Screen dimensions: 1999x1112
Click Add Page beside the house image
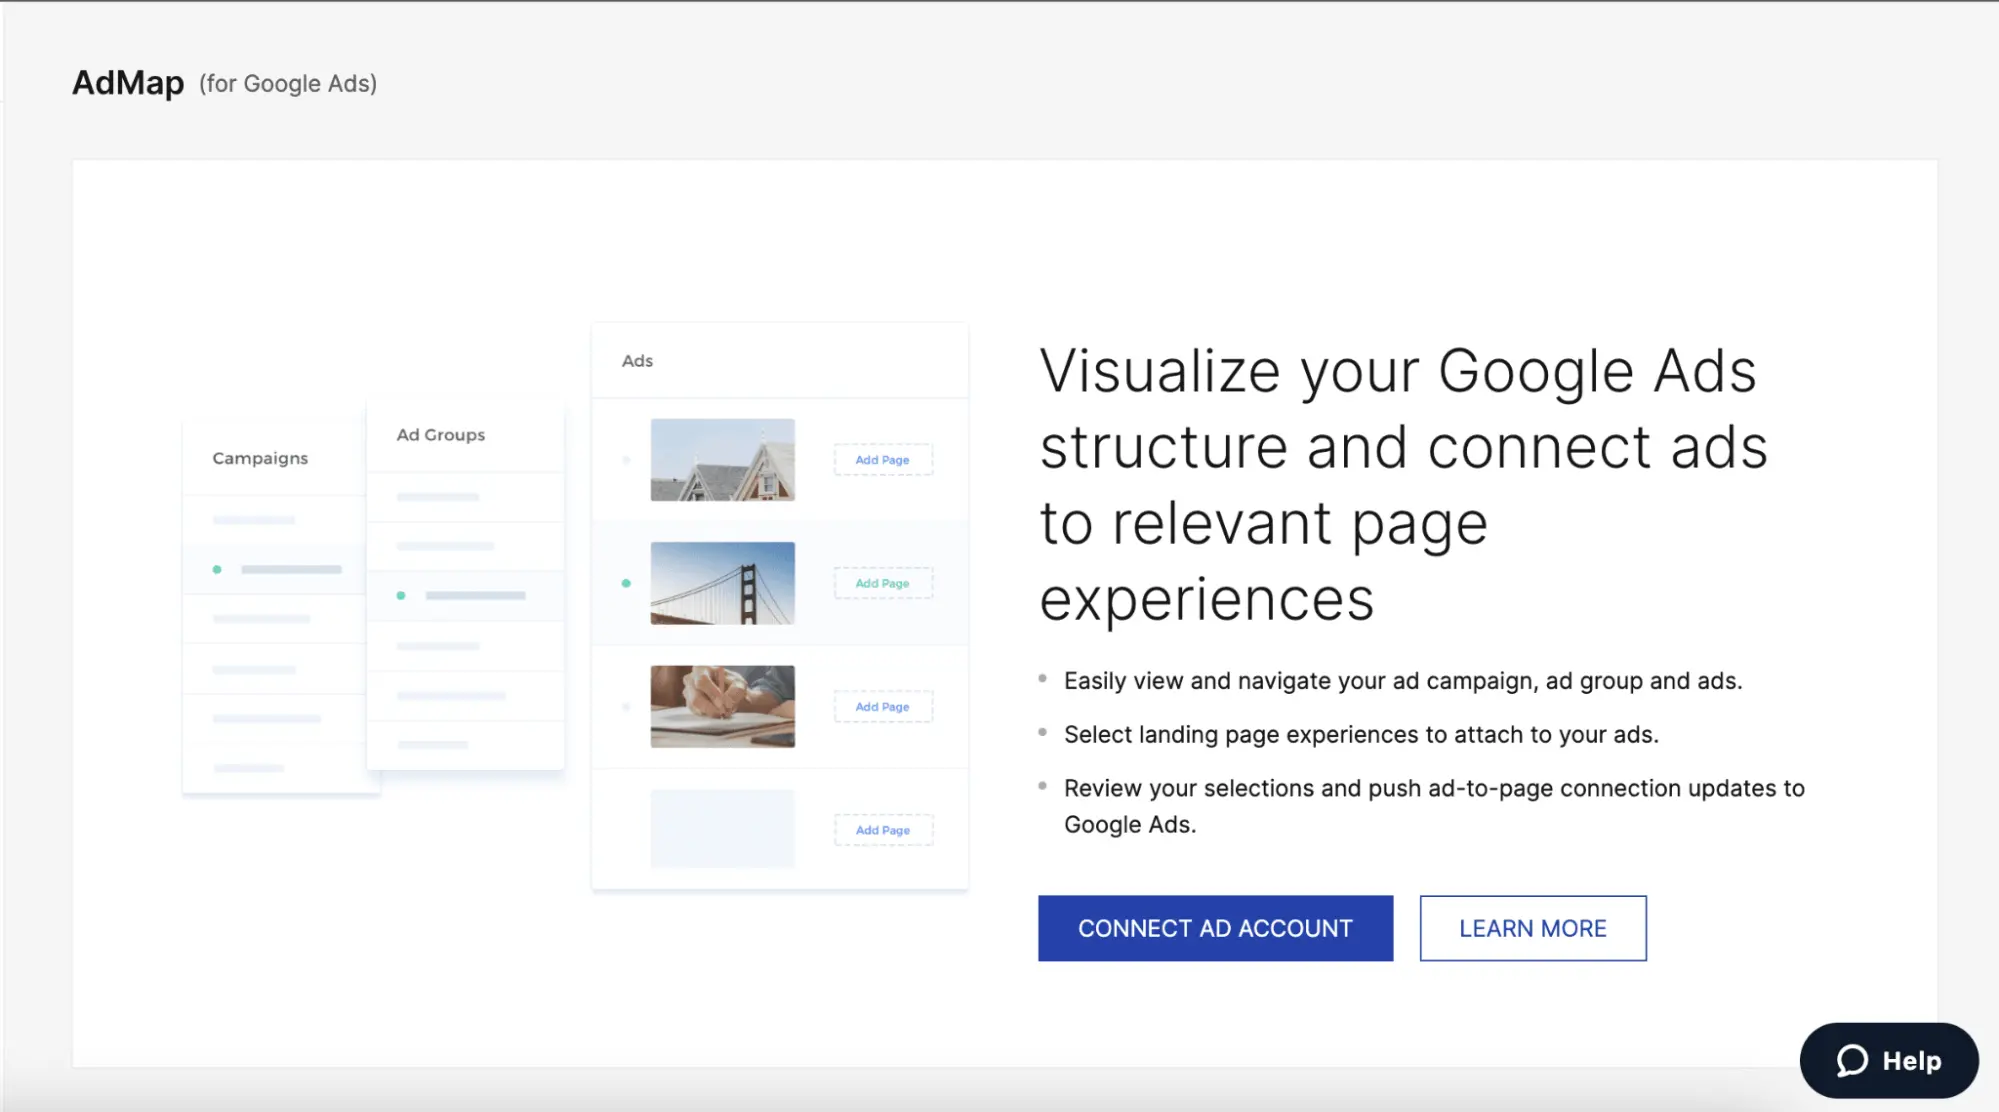pos(882,460)
